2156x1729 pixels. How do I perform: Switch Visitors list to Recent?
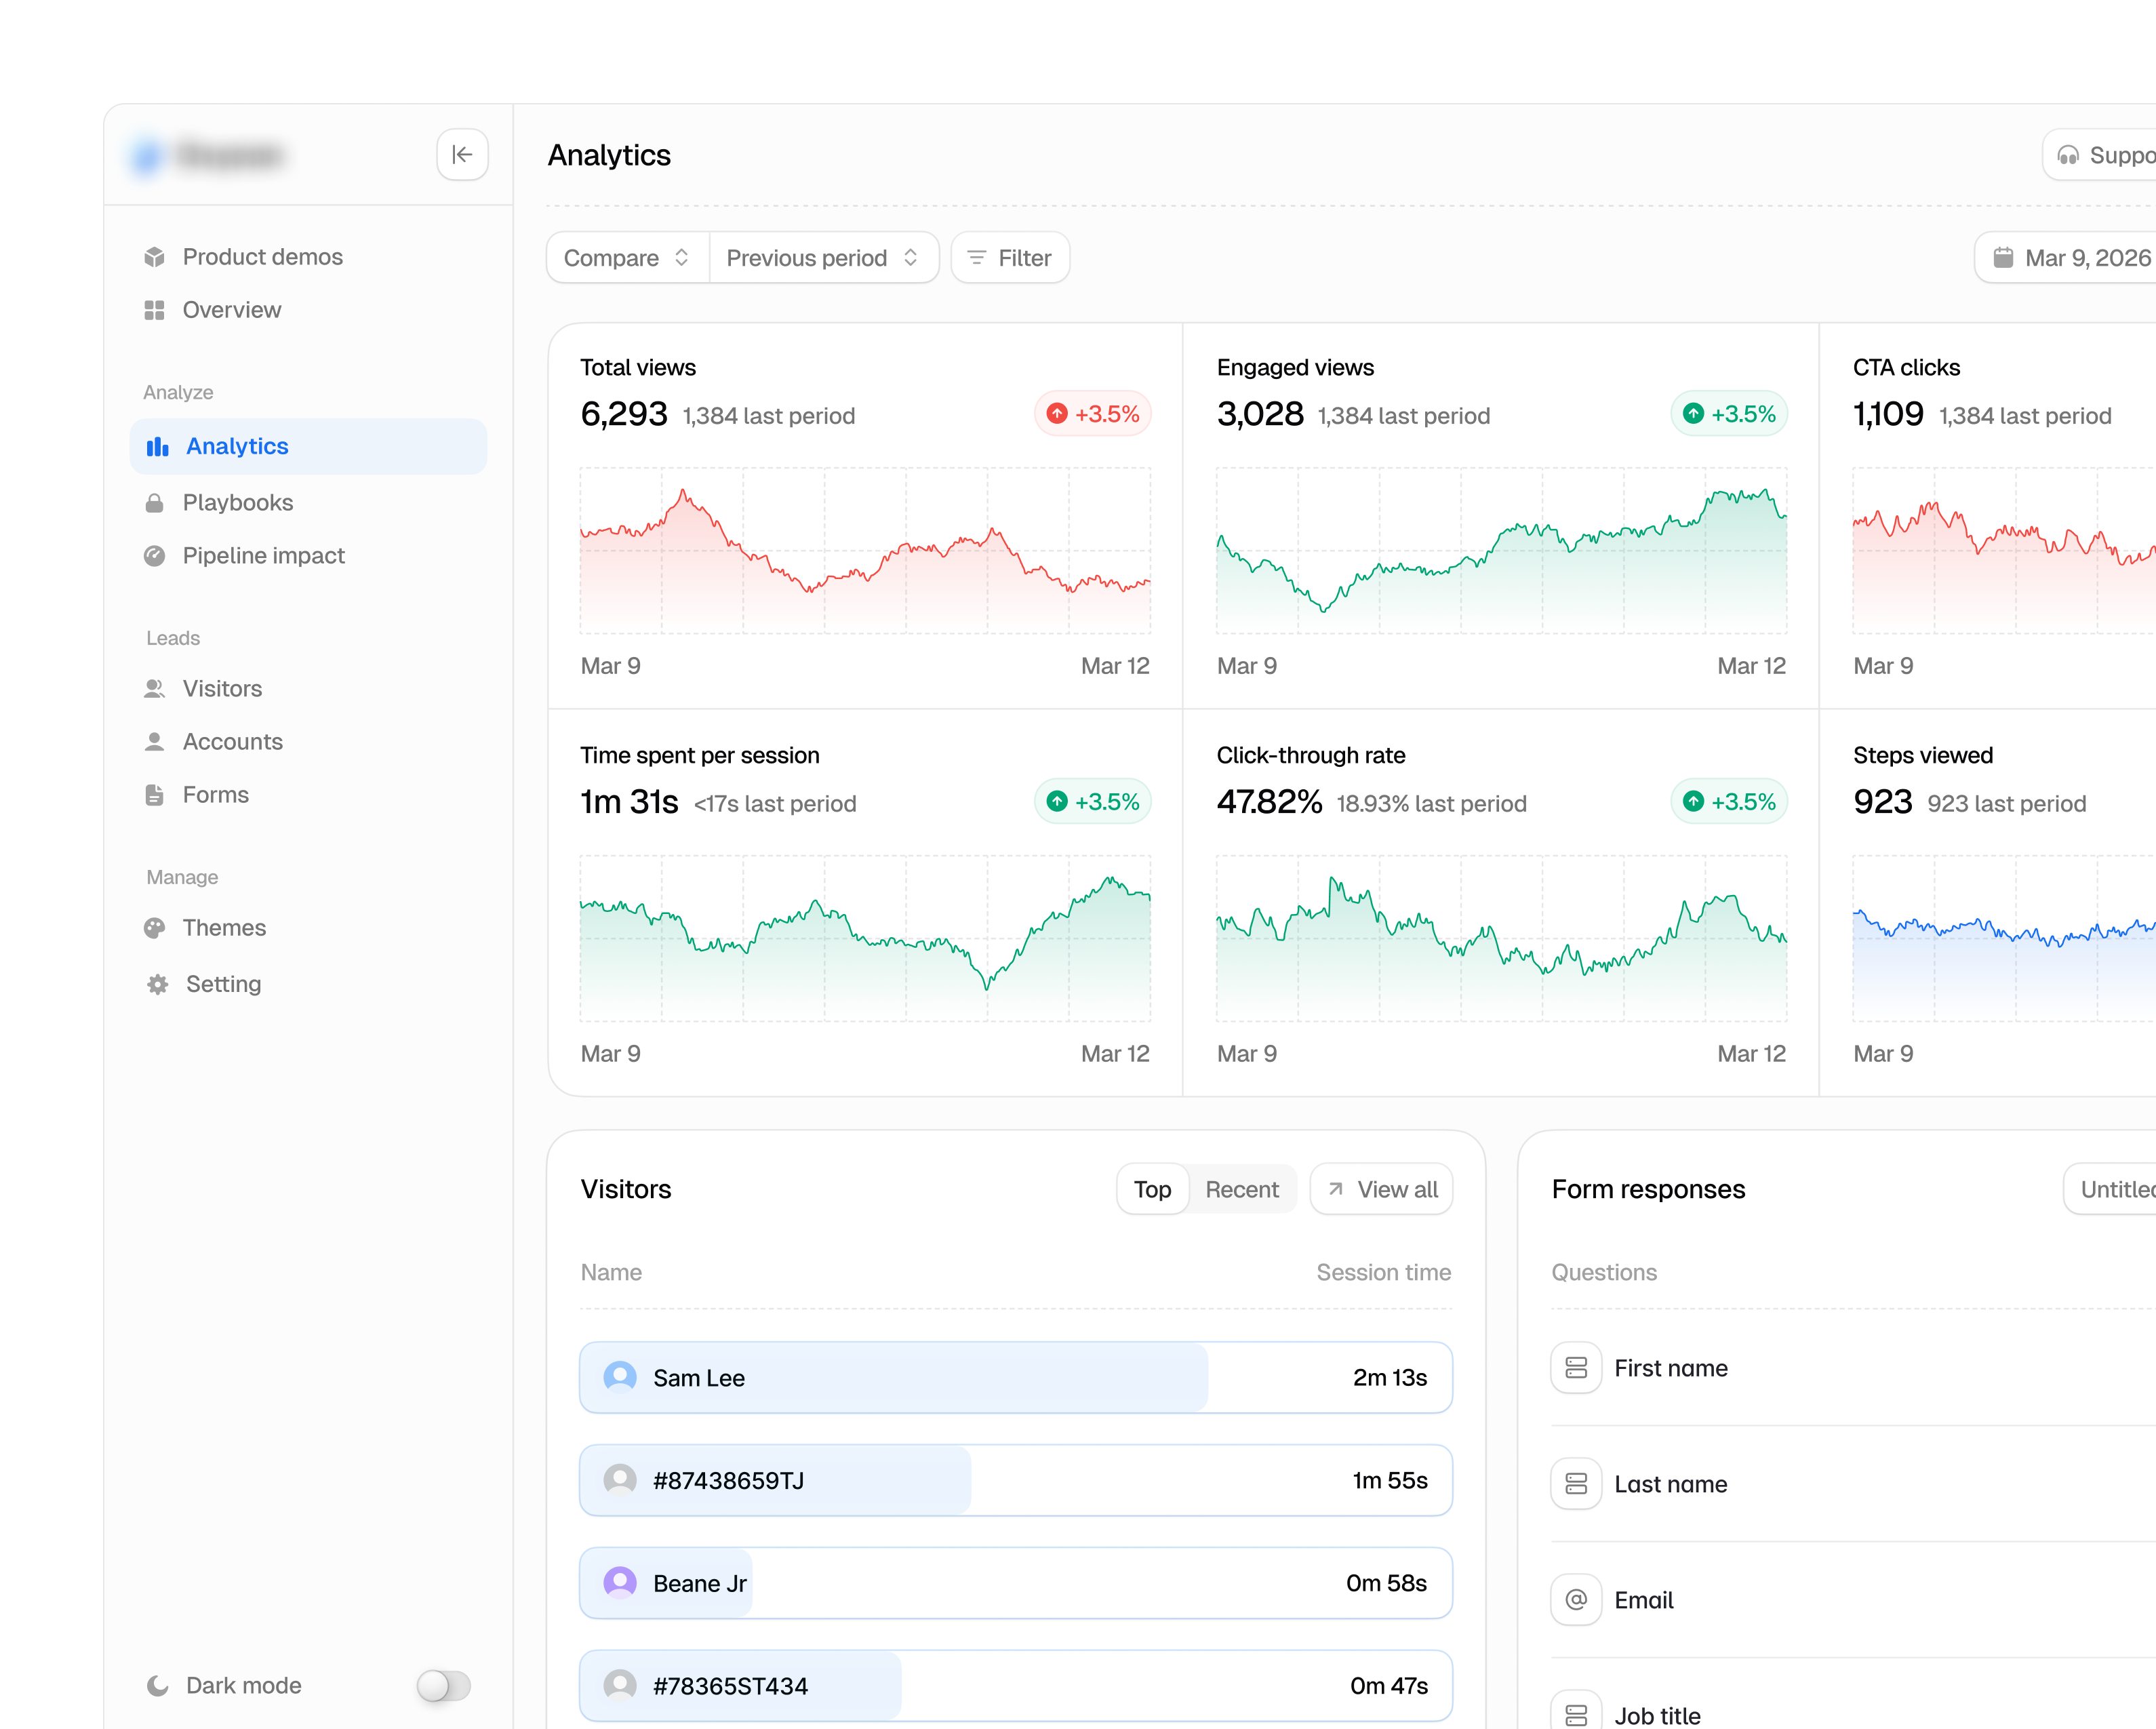coord(1241,1189)
